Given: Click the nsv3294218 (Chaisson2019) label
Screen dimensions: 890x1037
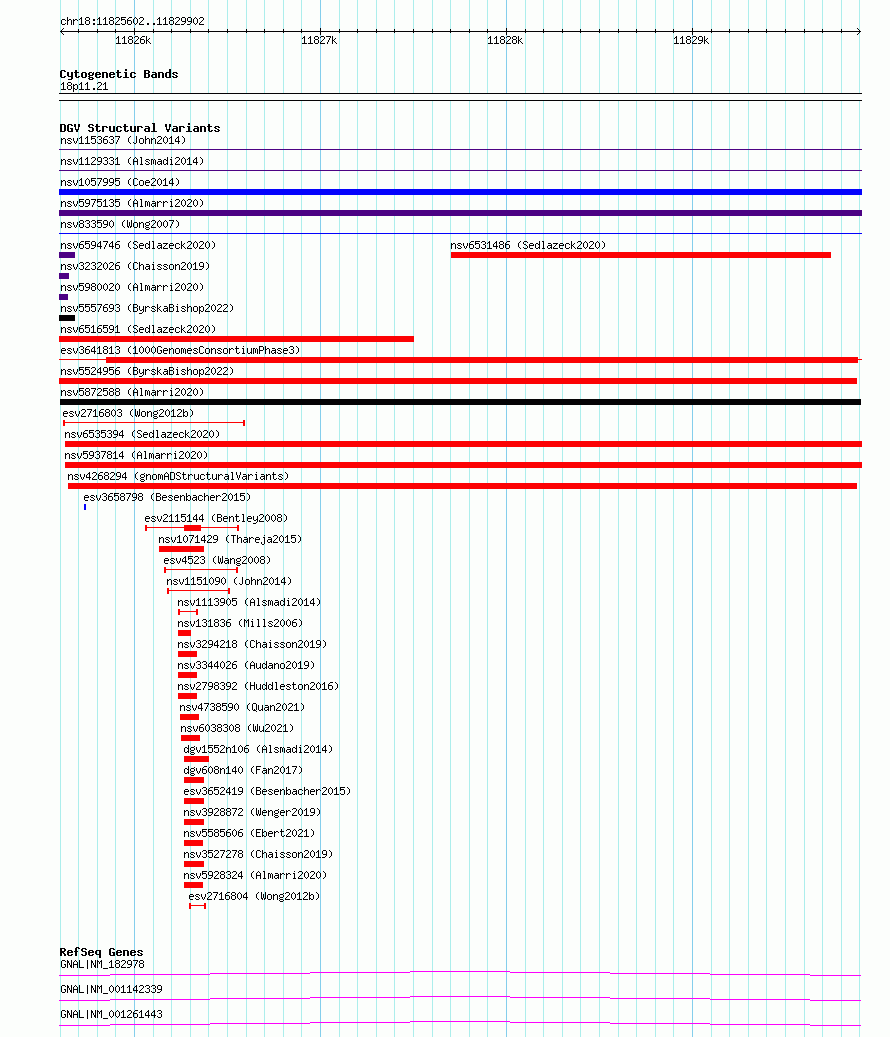Looking at the screenshot, I should 252,644.
